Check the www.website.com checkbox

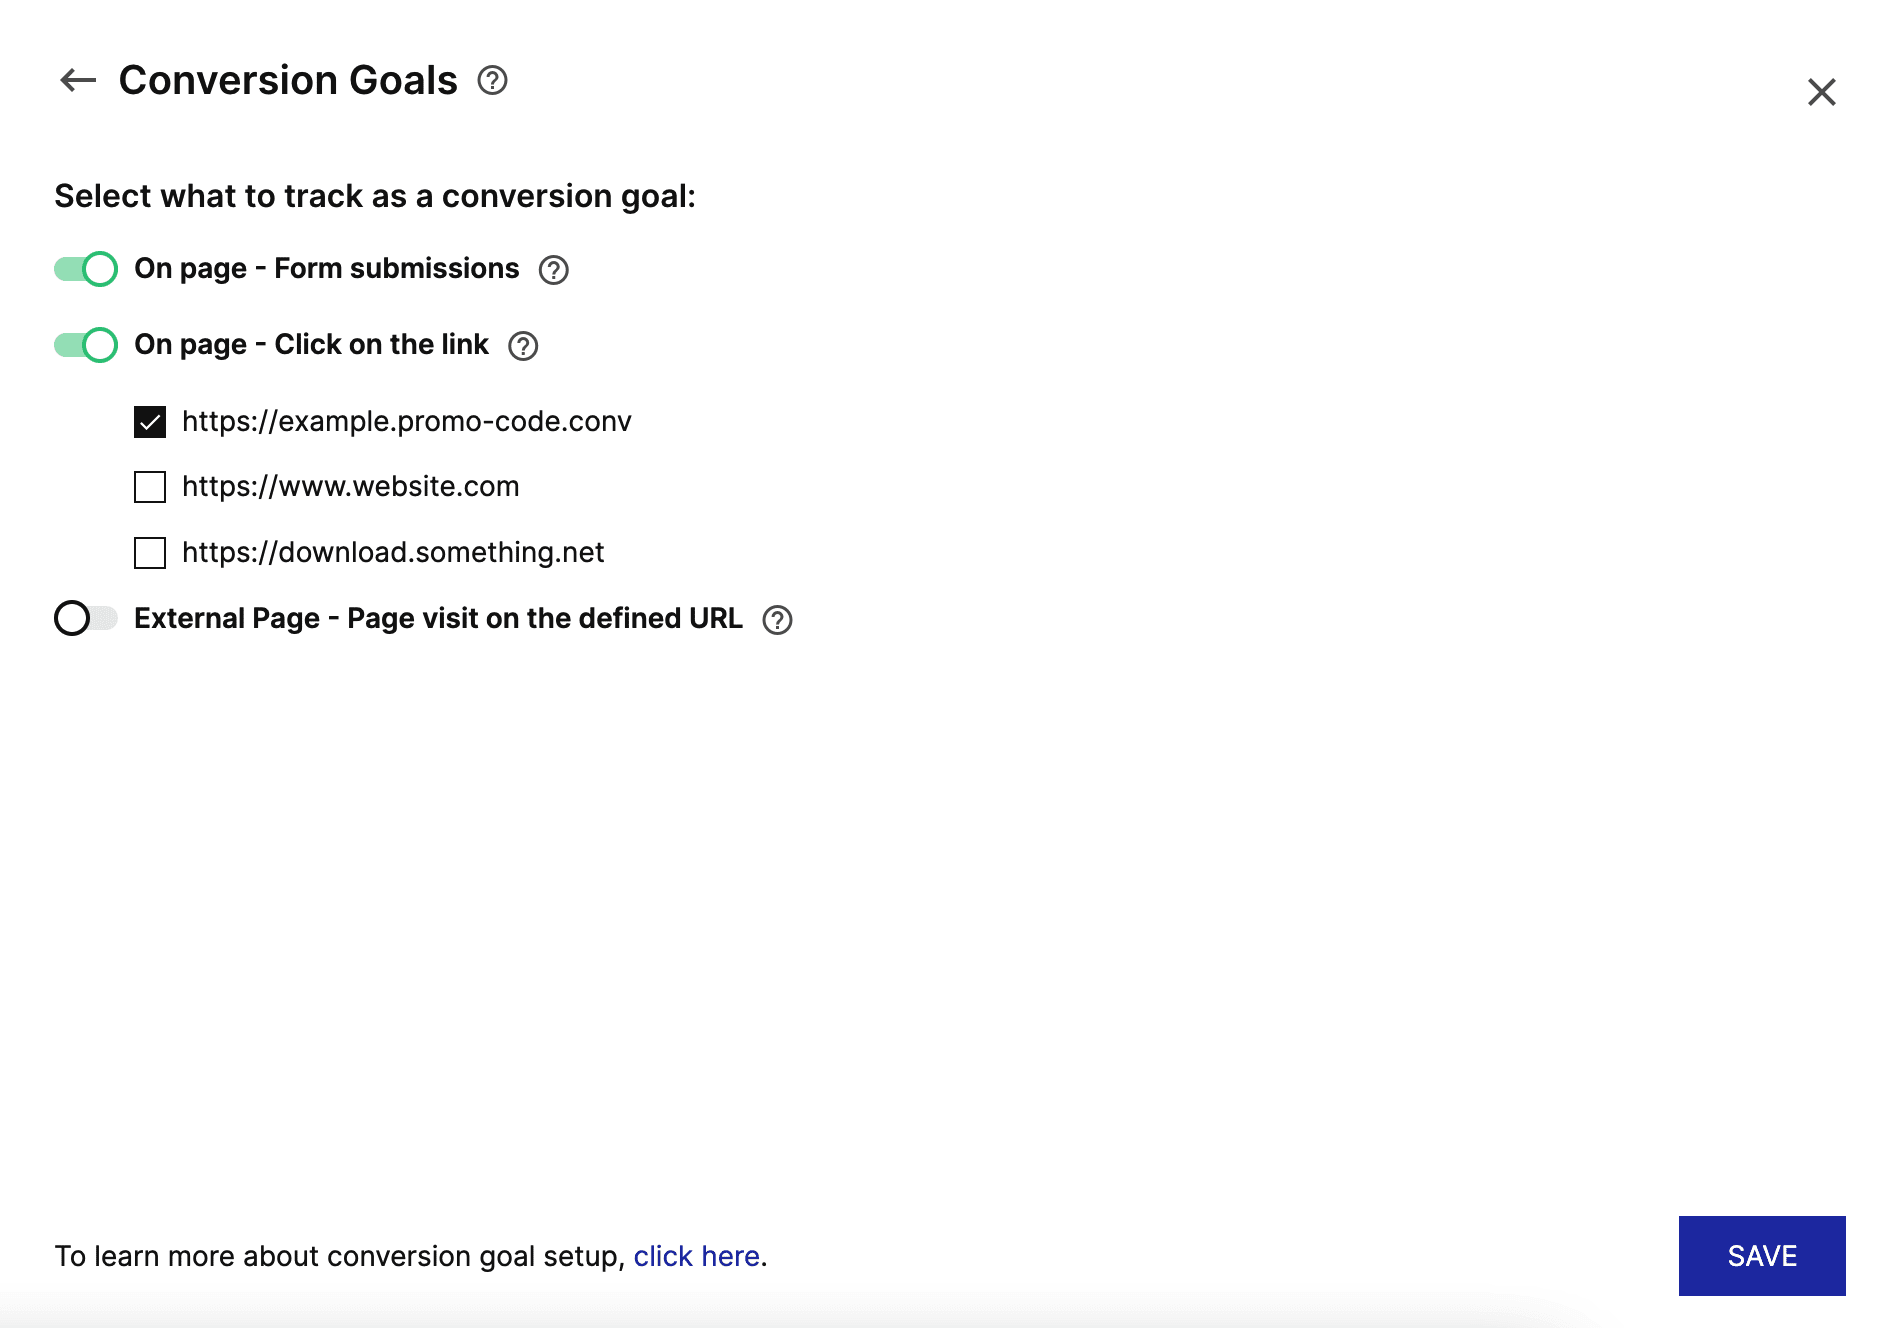[x=150, y=487]
